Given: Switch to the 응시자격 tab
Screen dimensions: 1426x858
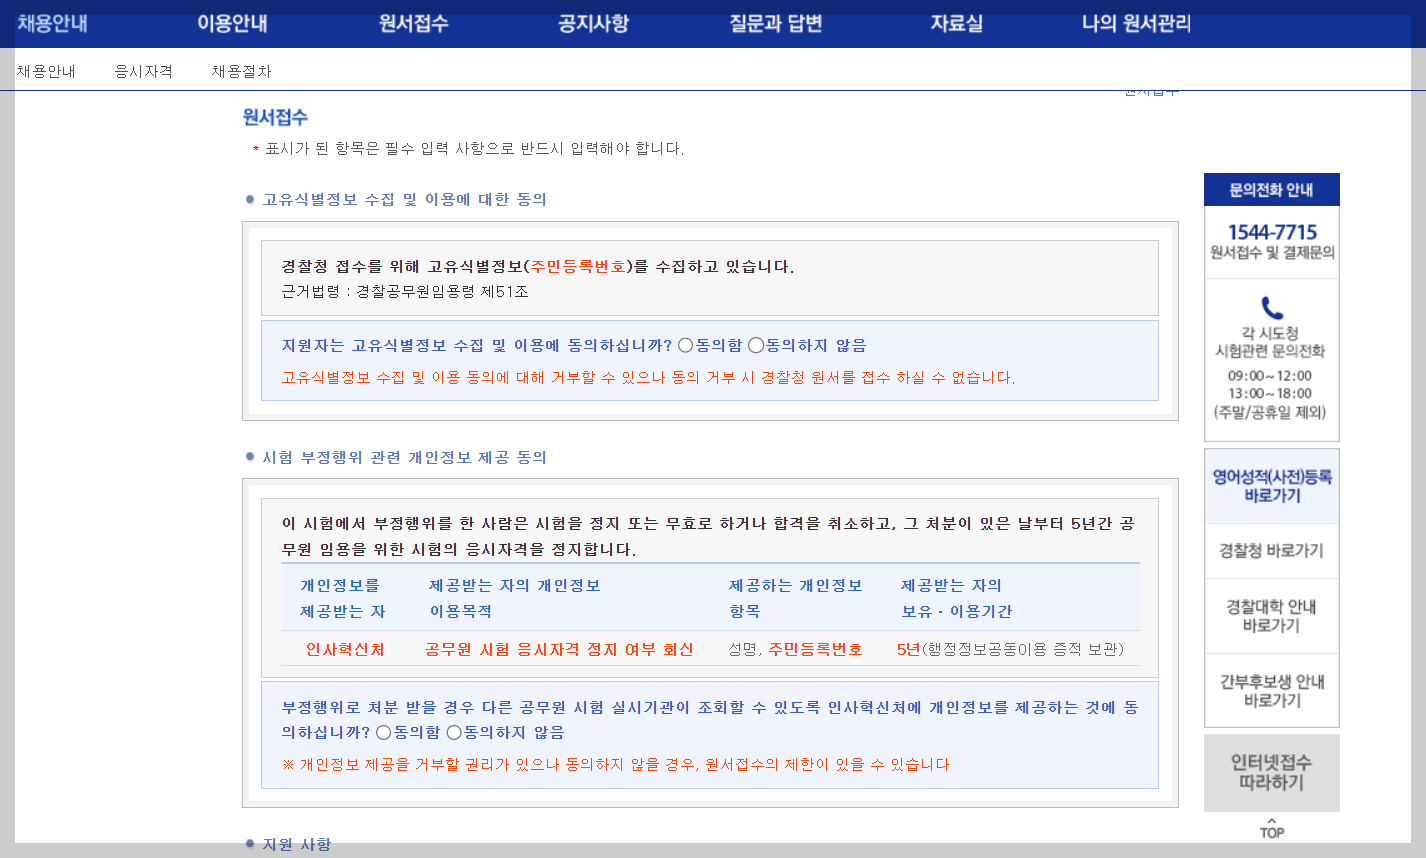Looking at the screenshot, I should [143, 71].
